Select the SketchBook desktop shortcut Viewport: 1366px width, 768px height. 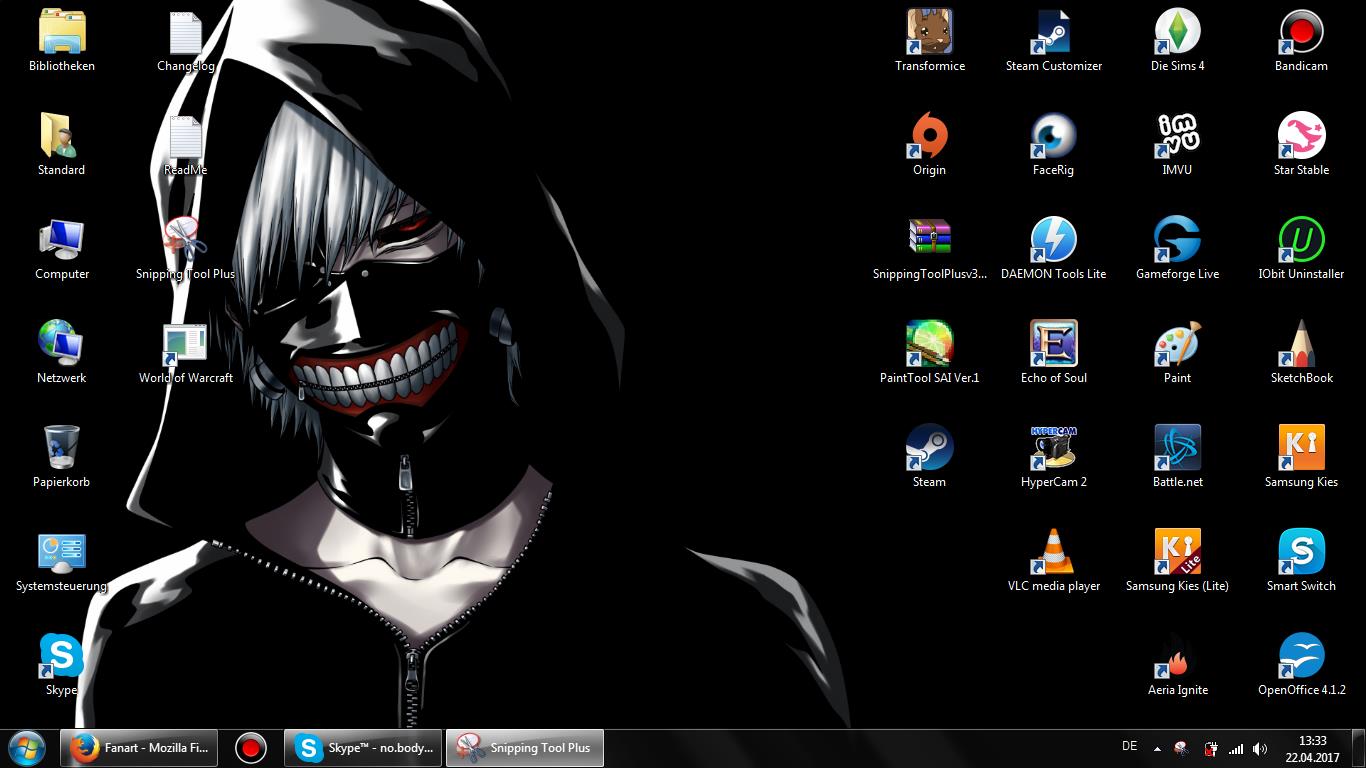click(x=1302, y=353)
